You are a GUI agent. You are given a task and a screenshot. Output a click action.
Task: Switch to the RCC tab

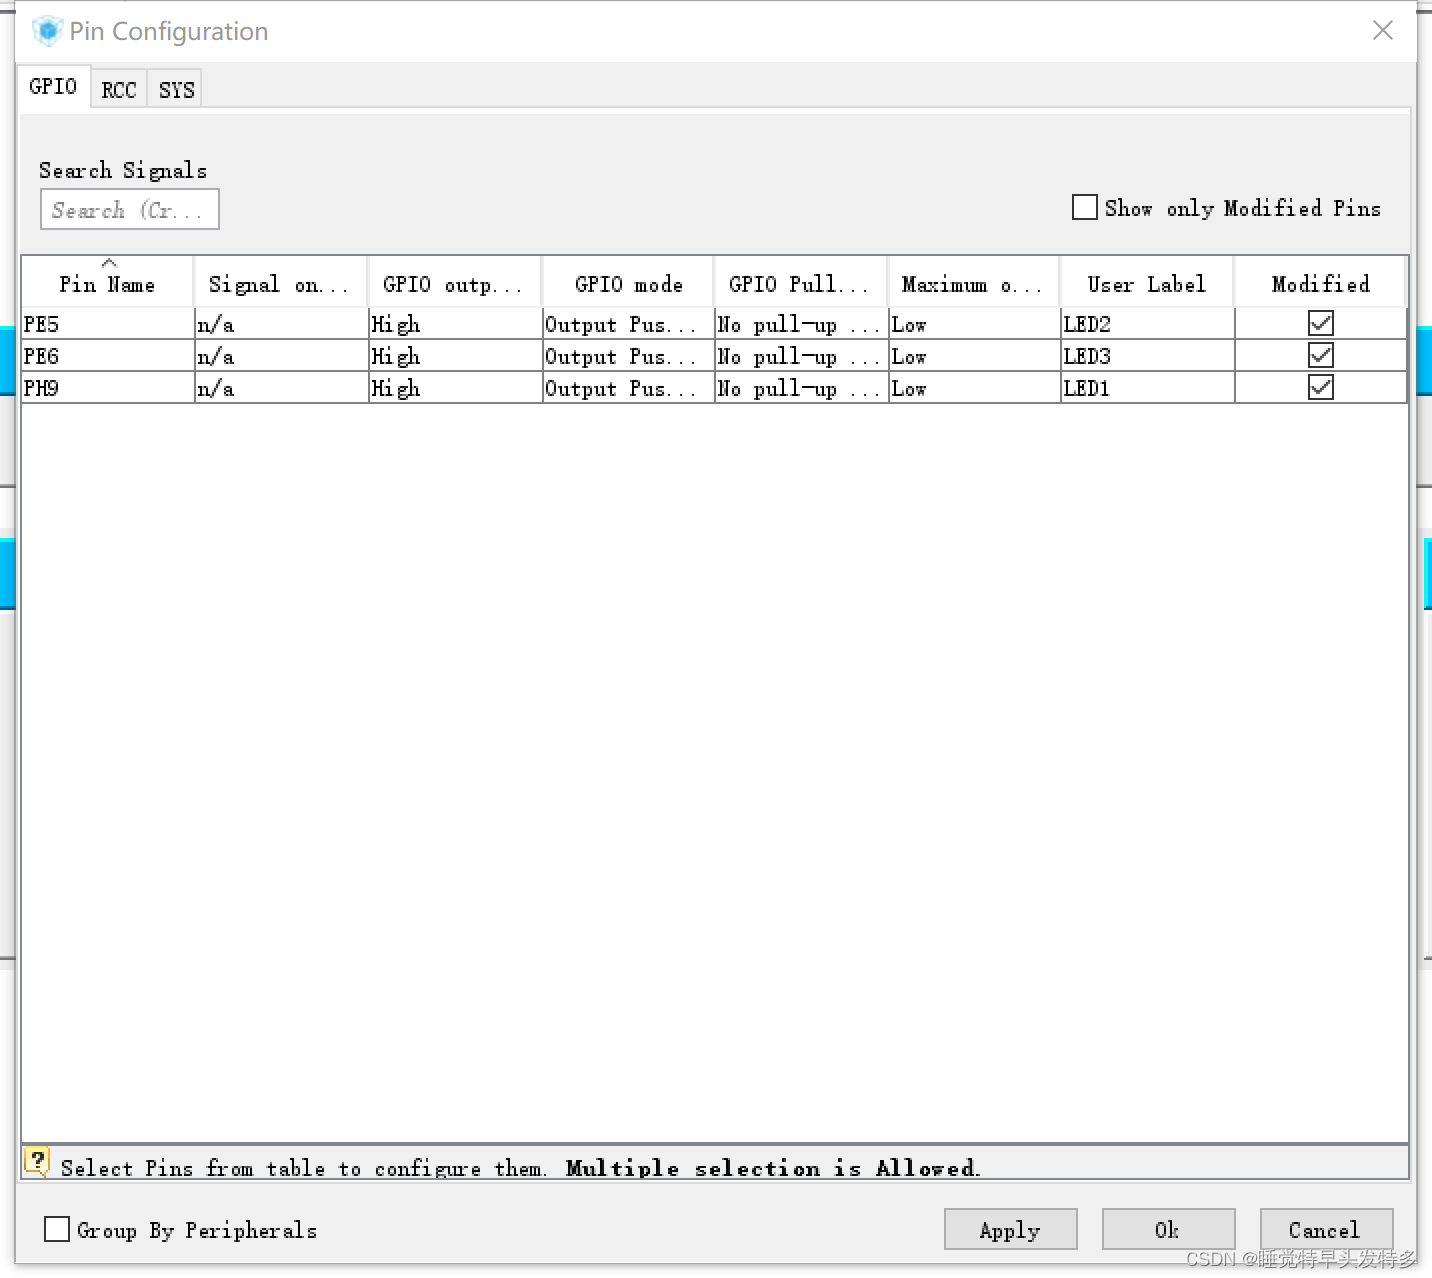coord(118,89)
